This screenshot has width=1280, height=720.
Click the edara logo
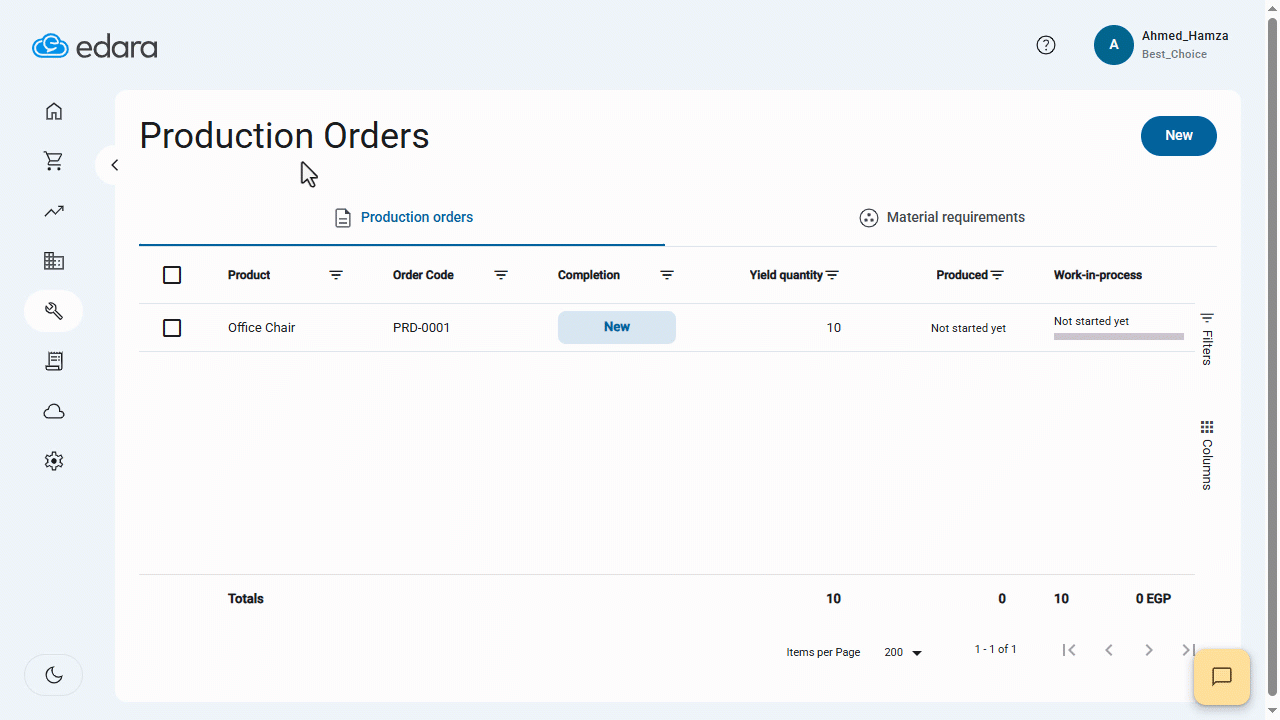95,46
